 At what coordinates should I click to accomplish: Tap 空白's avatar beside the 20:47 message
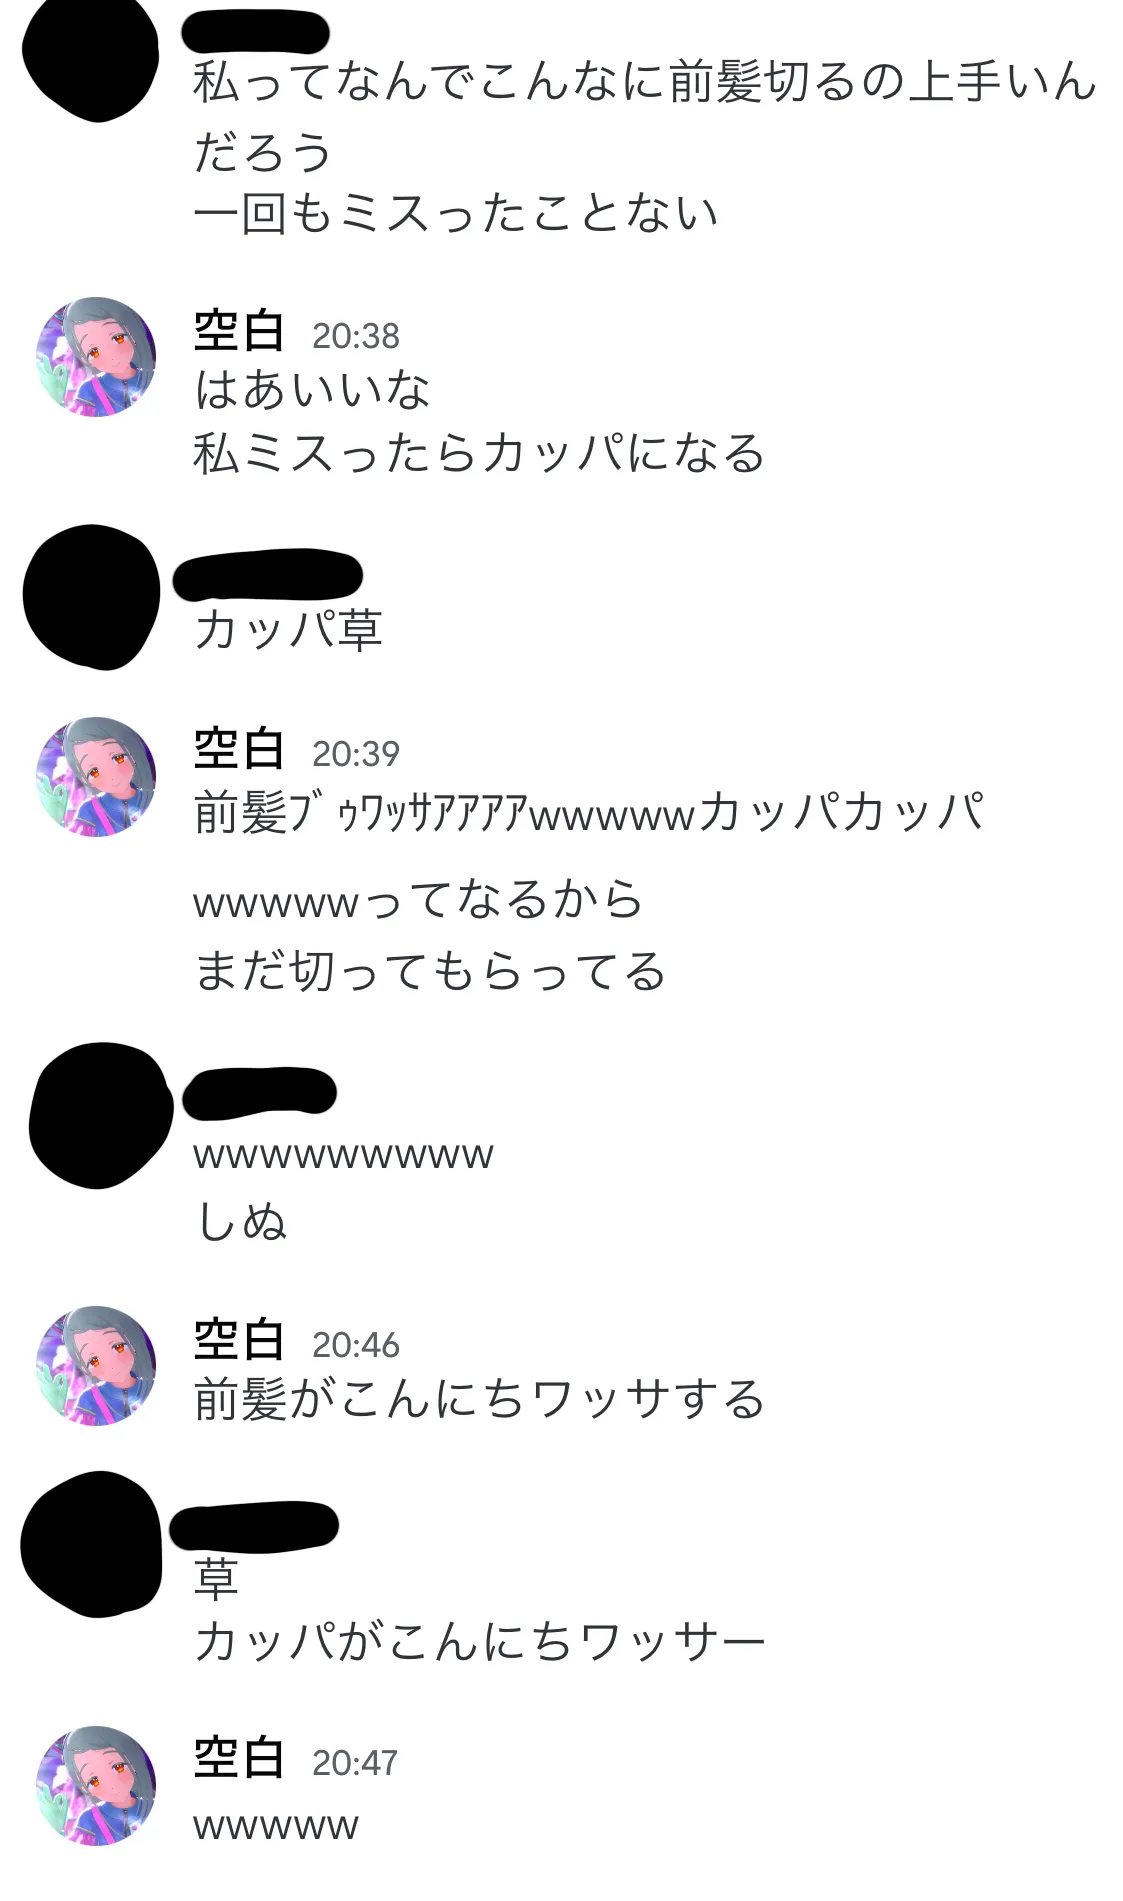point(96,1784)
